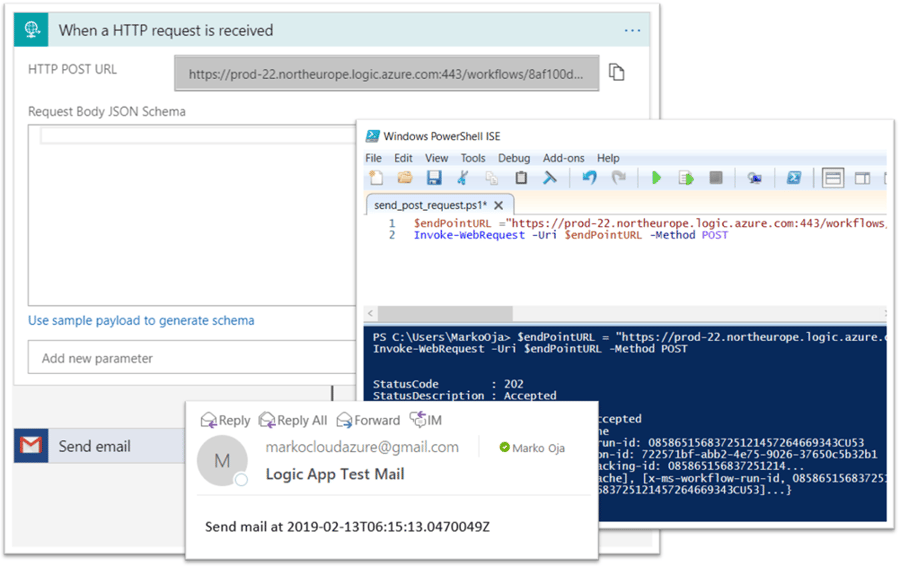Open the Edit menu in PowerShell ISE
The height and width of the screenshot is (566, 900).
pyautogui.click(x=403, y=158)
